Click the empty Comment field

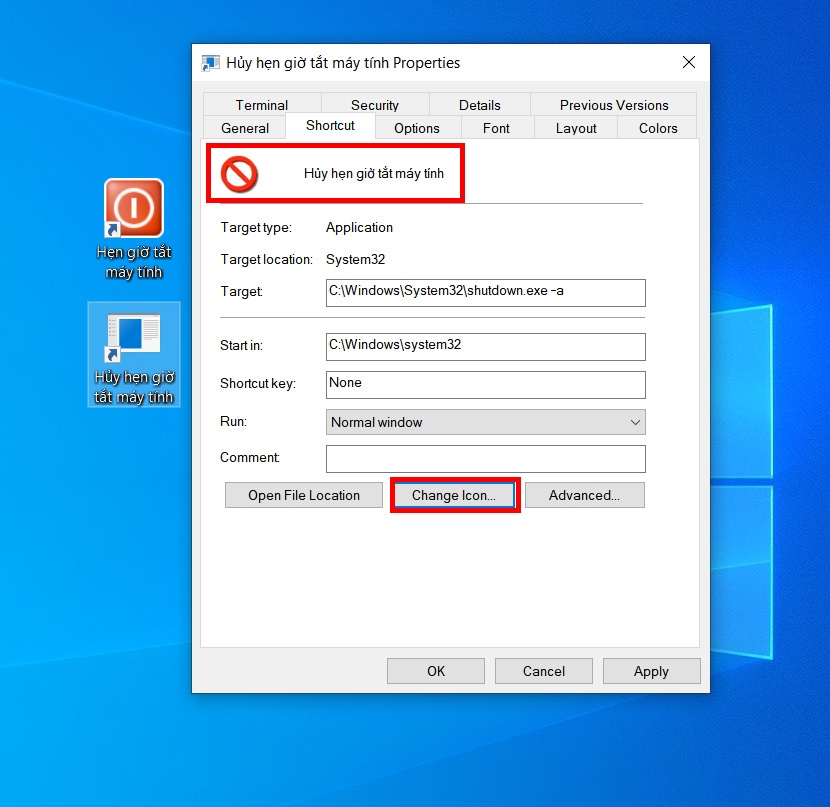tap(485, 459)
